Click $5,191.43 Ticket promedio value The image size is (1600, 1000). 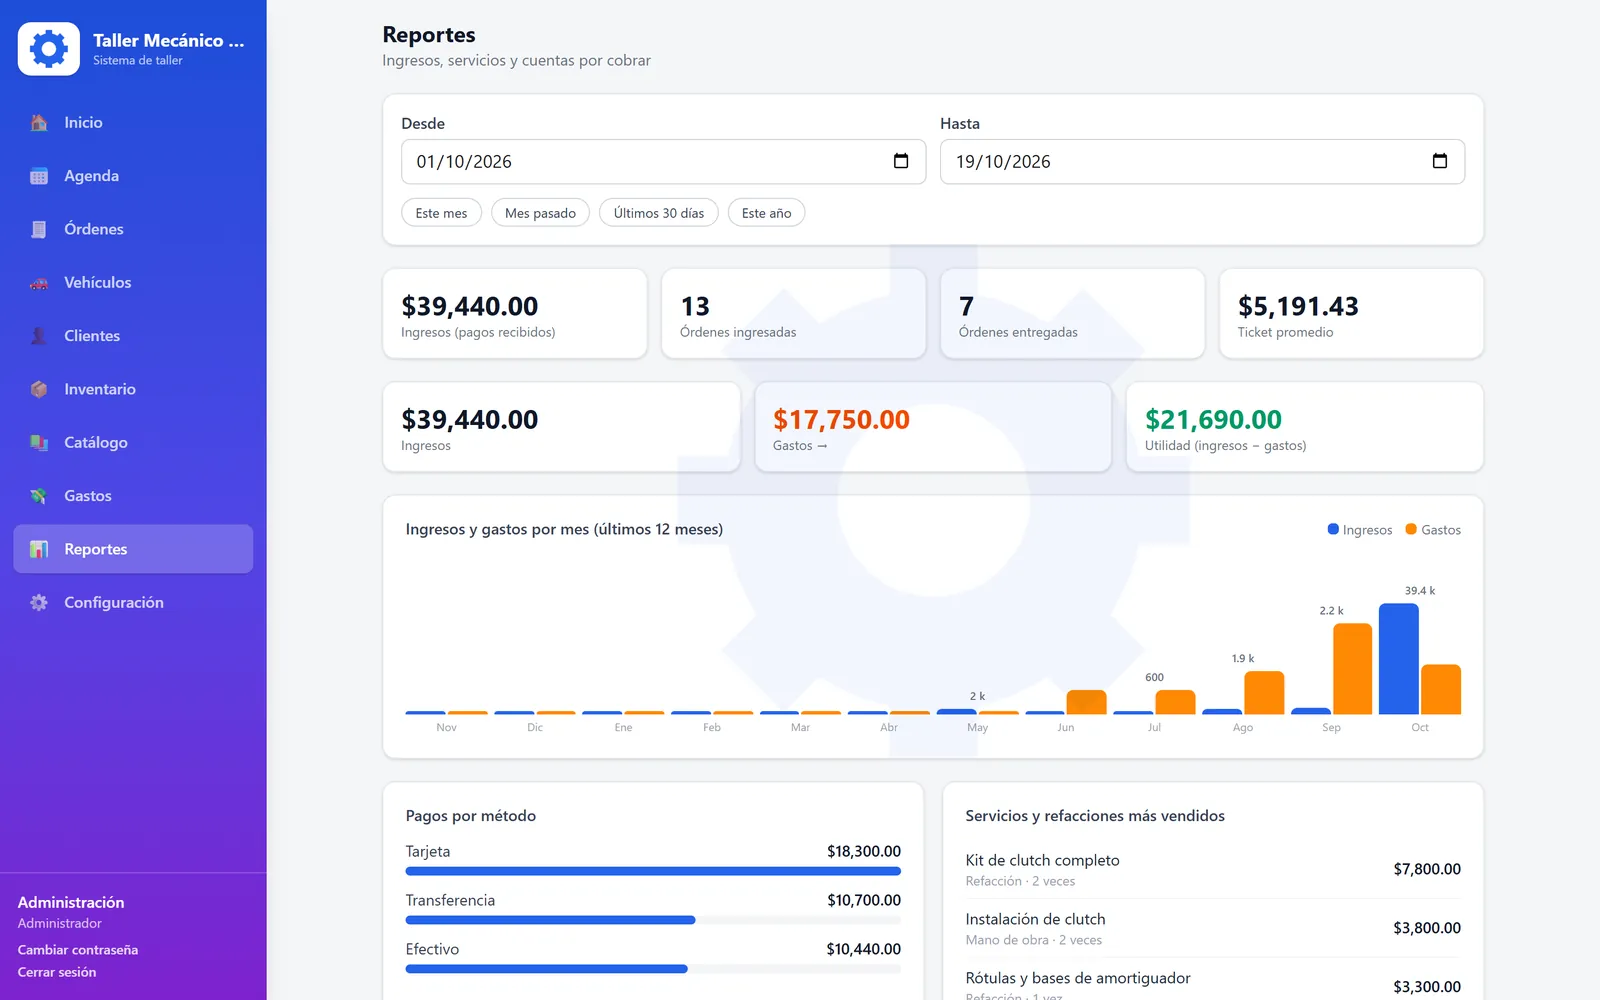pos(1298,306)
